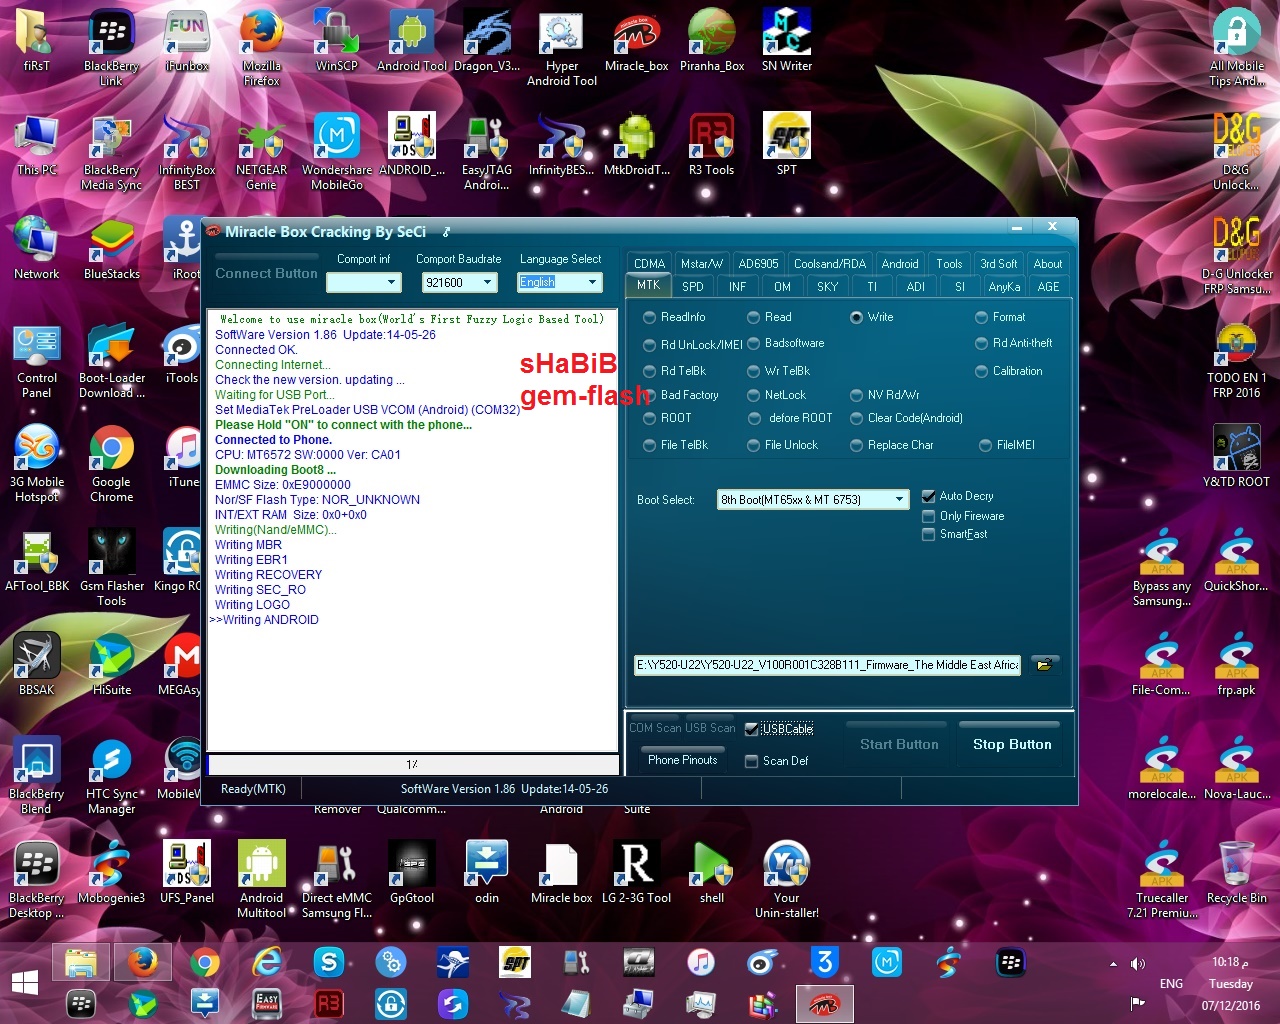1280x1024 pixels.
Task: Click the Stop Button
Action: point(1012,744)
